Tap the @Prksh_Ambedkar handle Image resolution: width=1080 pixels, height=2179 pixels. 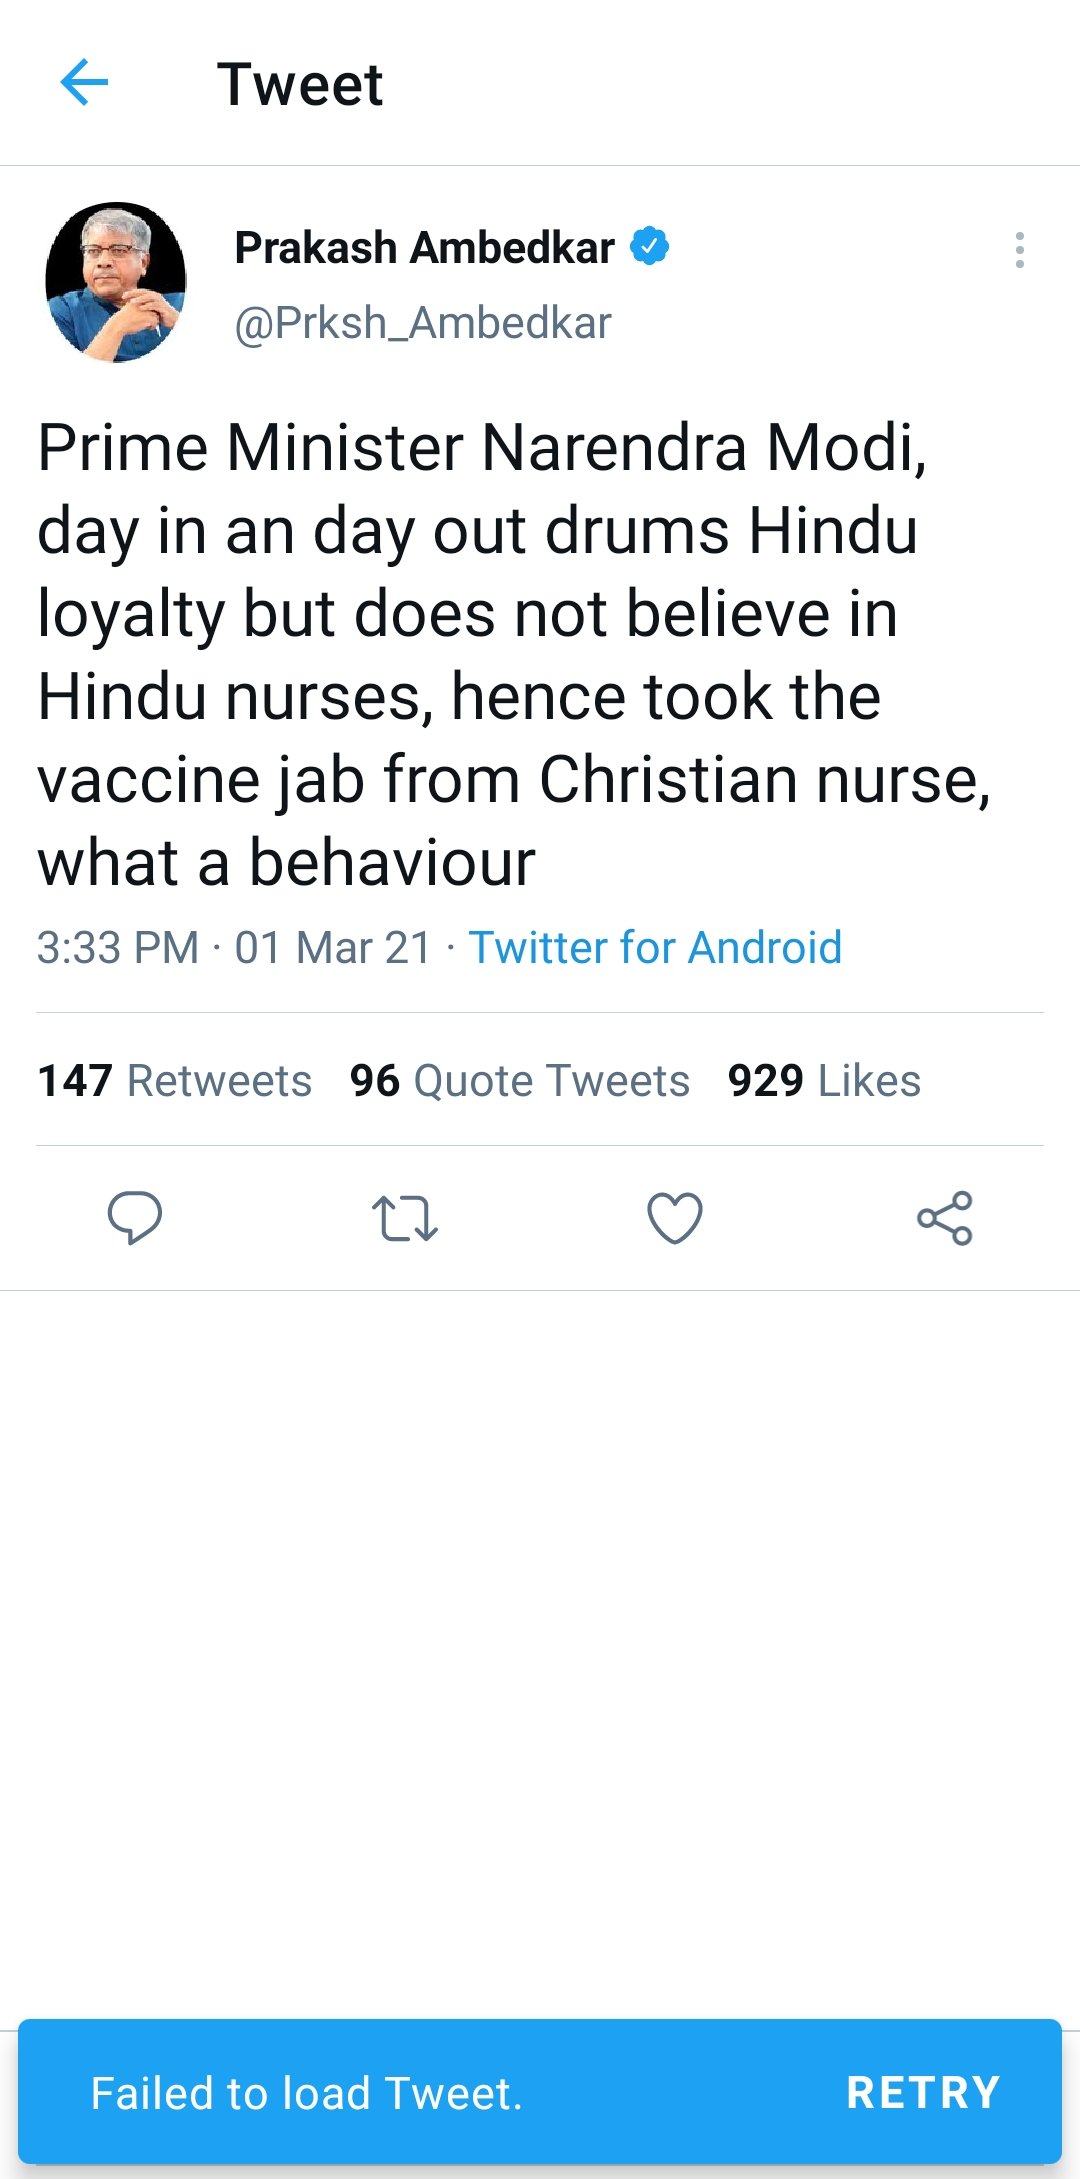[422, 323]
